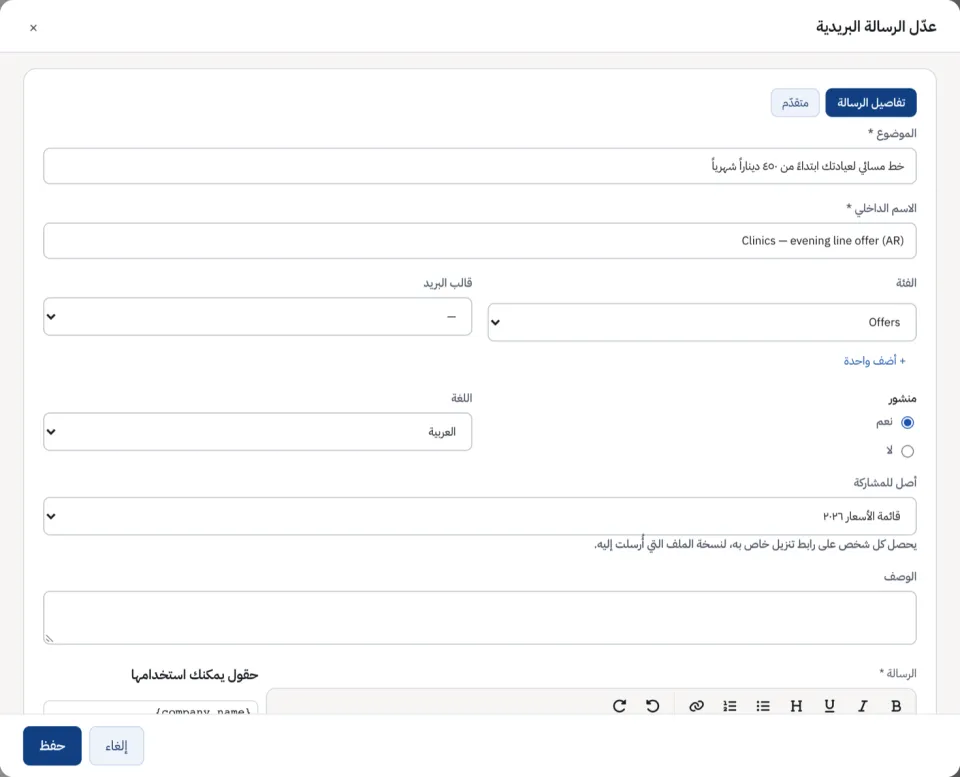The image size is (960, 777).
Task: Apply italic formatting in message editor
Action: pyautogui.click(x=863, y=706)
